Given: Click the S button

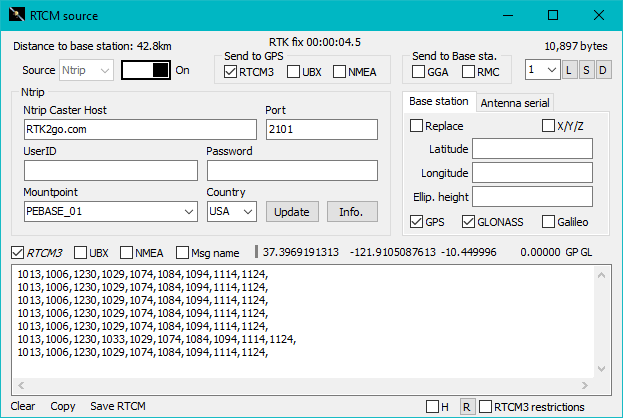Looking at the screenshot, I should click(x=586, y=70).
